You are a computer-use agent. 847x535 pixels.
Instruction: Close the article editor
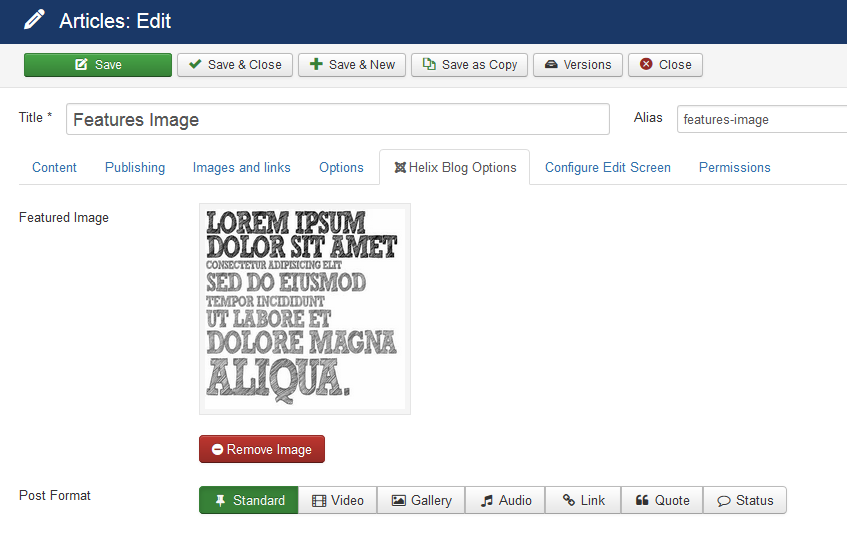[x=665, y=65]
